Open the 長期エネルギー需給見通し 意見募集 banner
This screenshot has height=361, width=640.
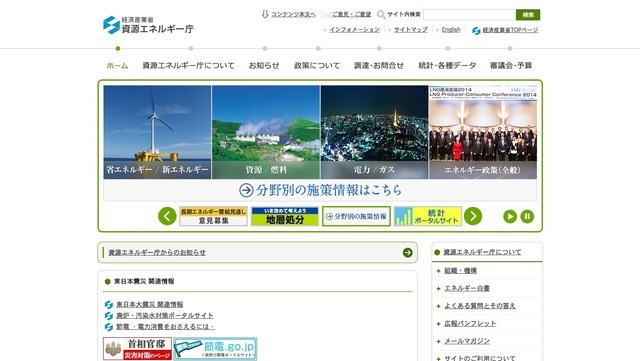pos(213,216)
